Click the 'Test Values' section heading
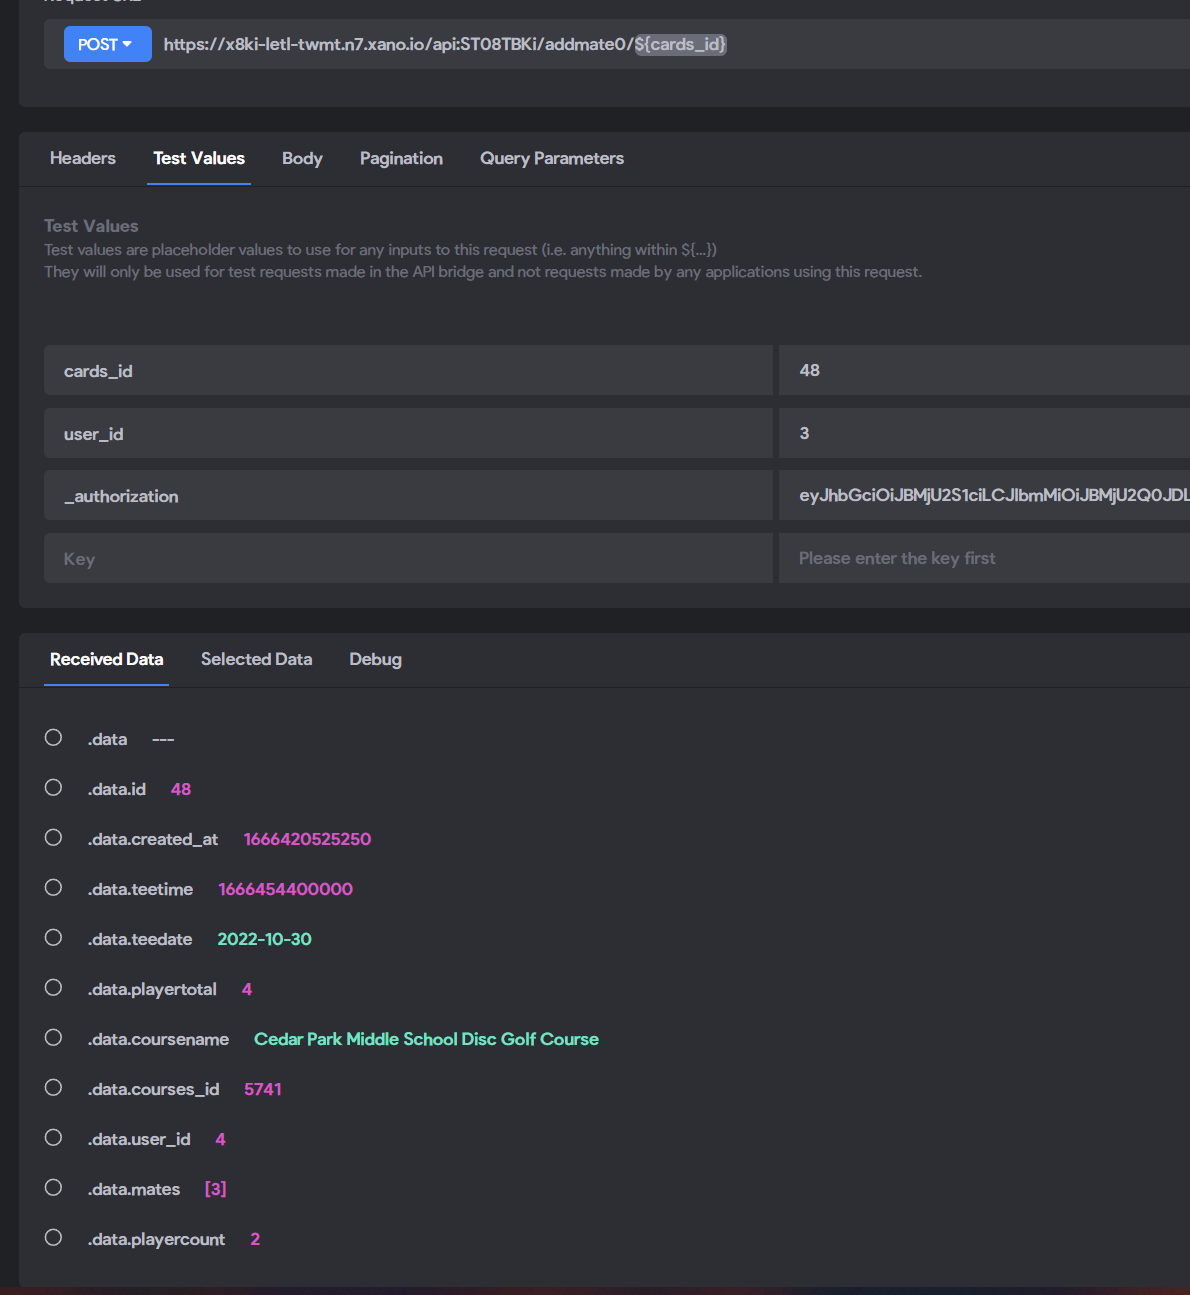1190x1295 pixels. [x=91, y=226]
